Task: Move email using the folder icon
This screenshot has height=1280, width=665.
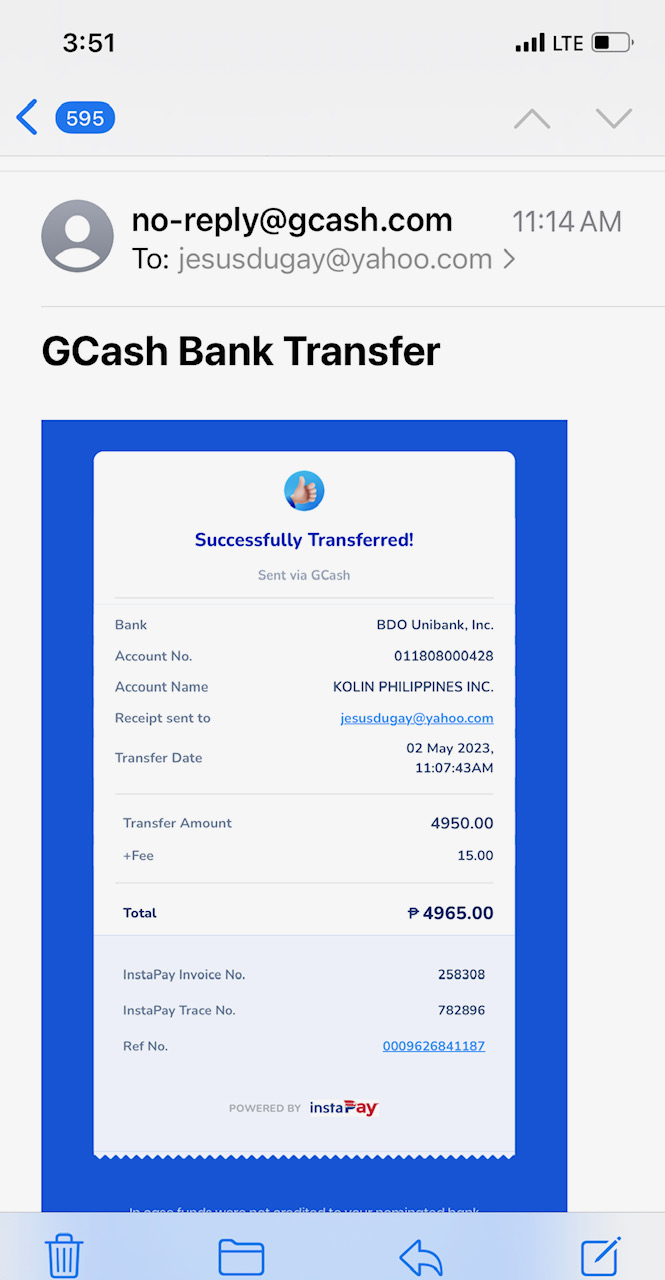Action: [241, 1256]
